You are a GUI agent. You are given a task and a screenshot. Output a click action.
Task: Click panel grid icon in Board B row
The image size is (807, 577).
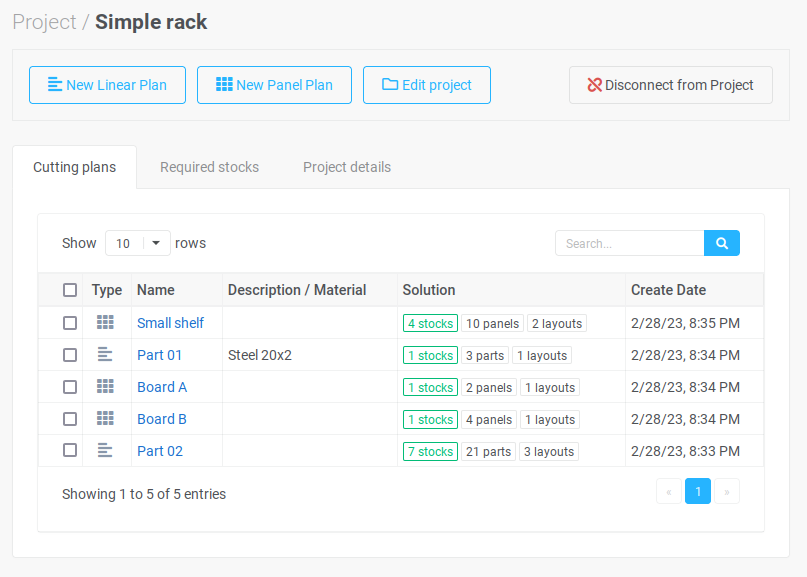pos(106,418)
